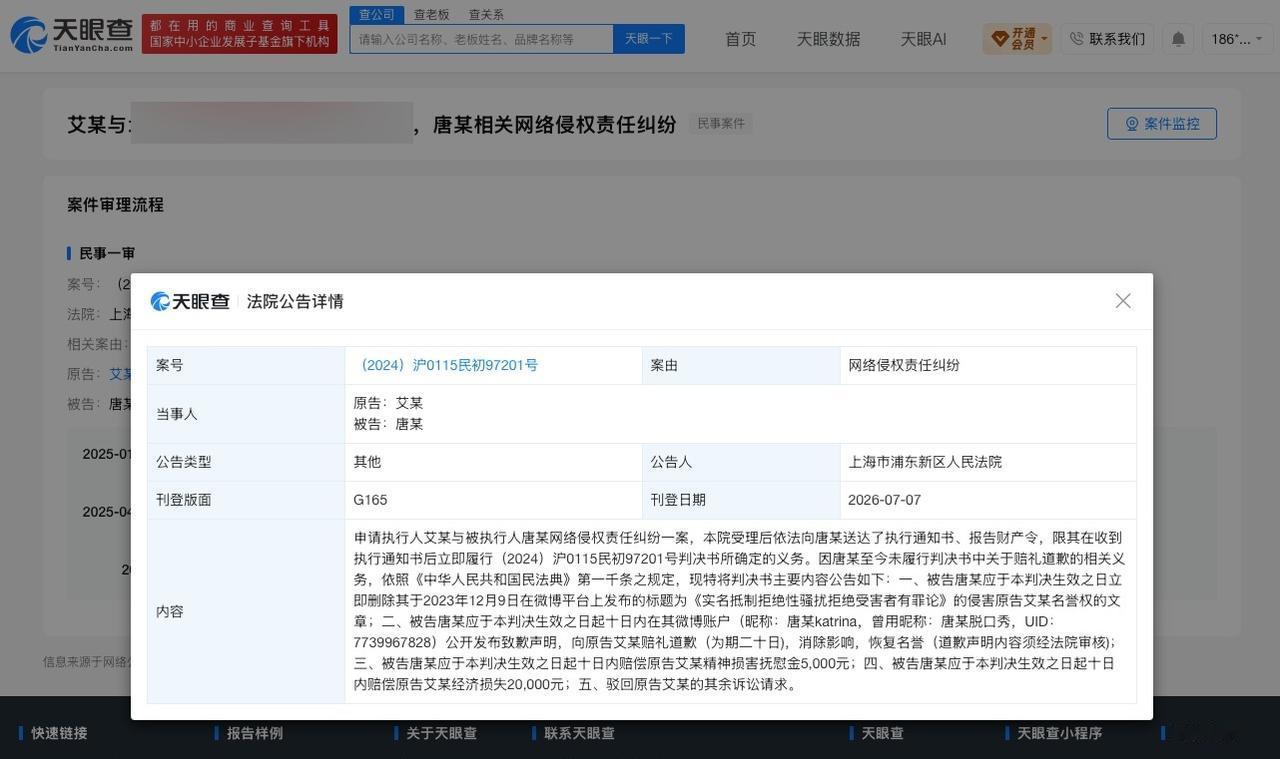Open the 报告样例 footer item
Image resolution: width=1280 pixels, height=759 pixels.
click(x=255, y=733)
